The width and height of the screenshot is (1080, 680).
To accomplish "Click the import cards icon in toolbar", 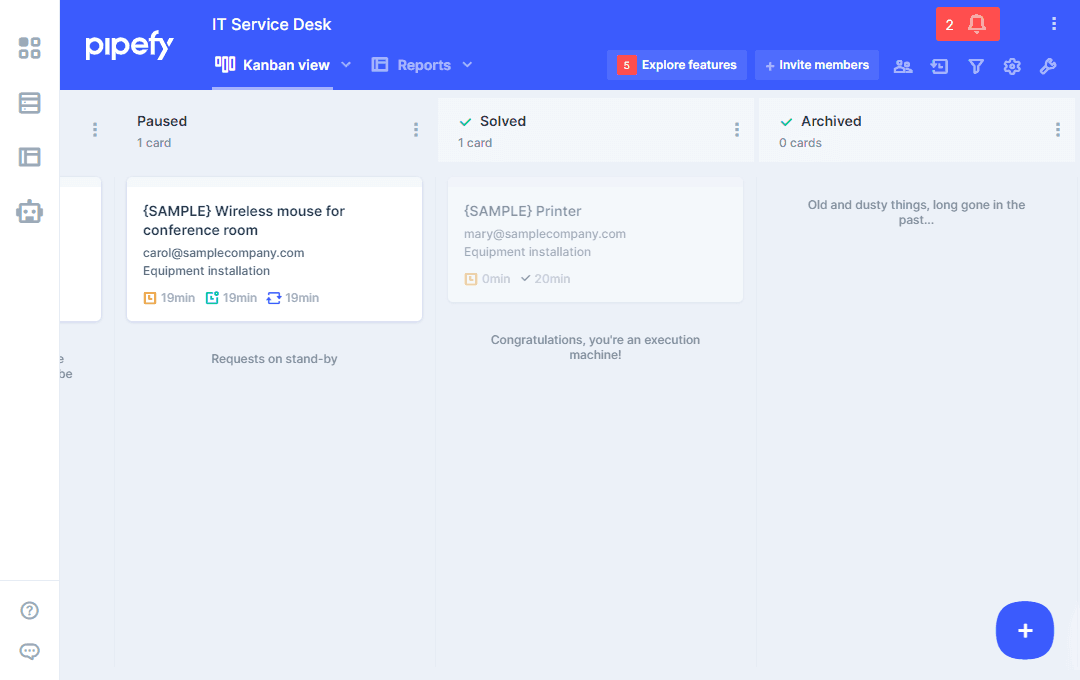I will (x=939, y=66).
